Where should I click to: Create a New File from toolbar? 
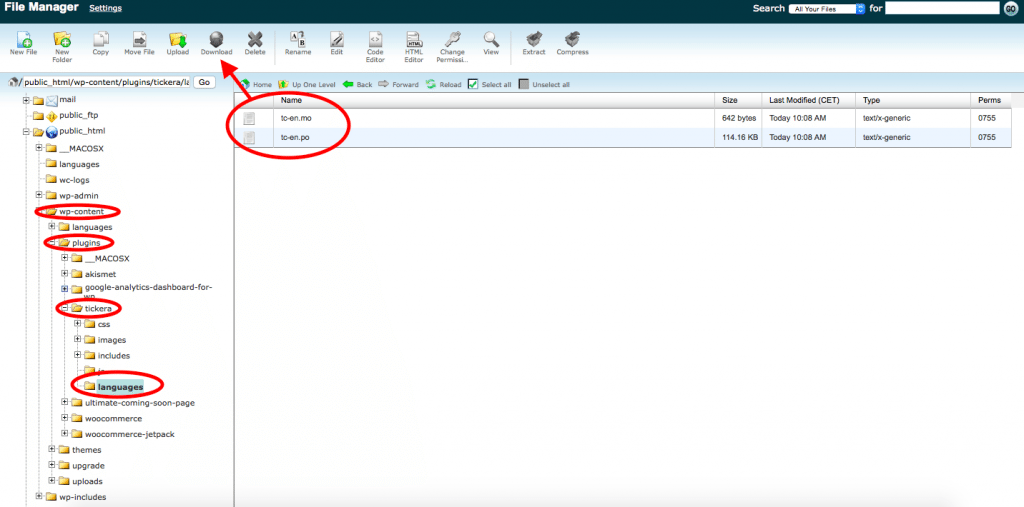(x=23, y=43)
